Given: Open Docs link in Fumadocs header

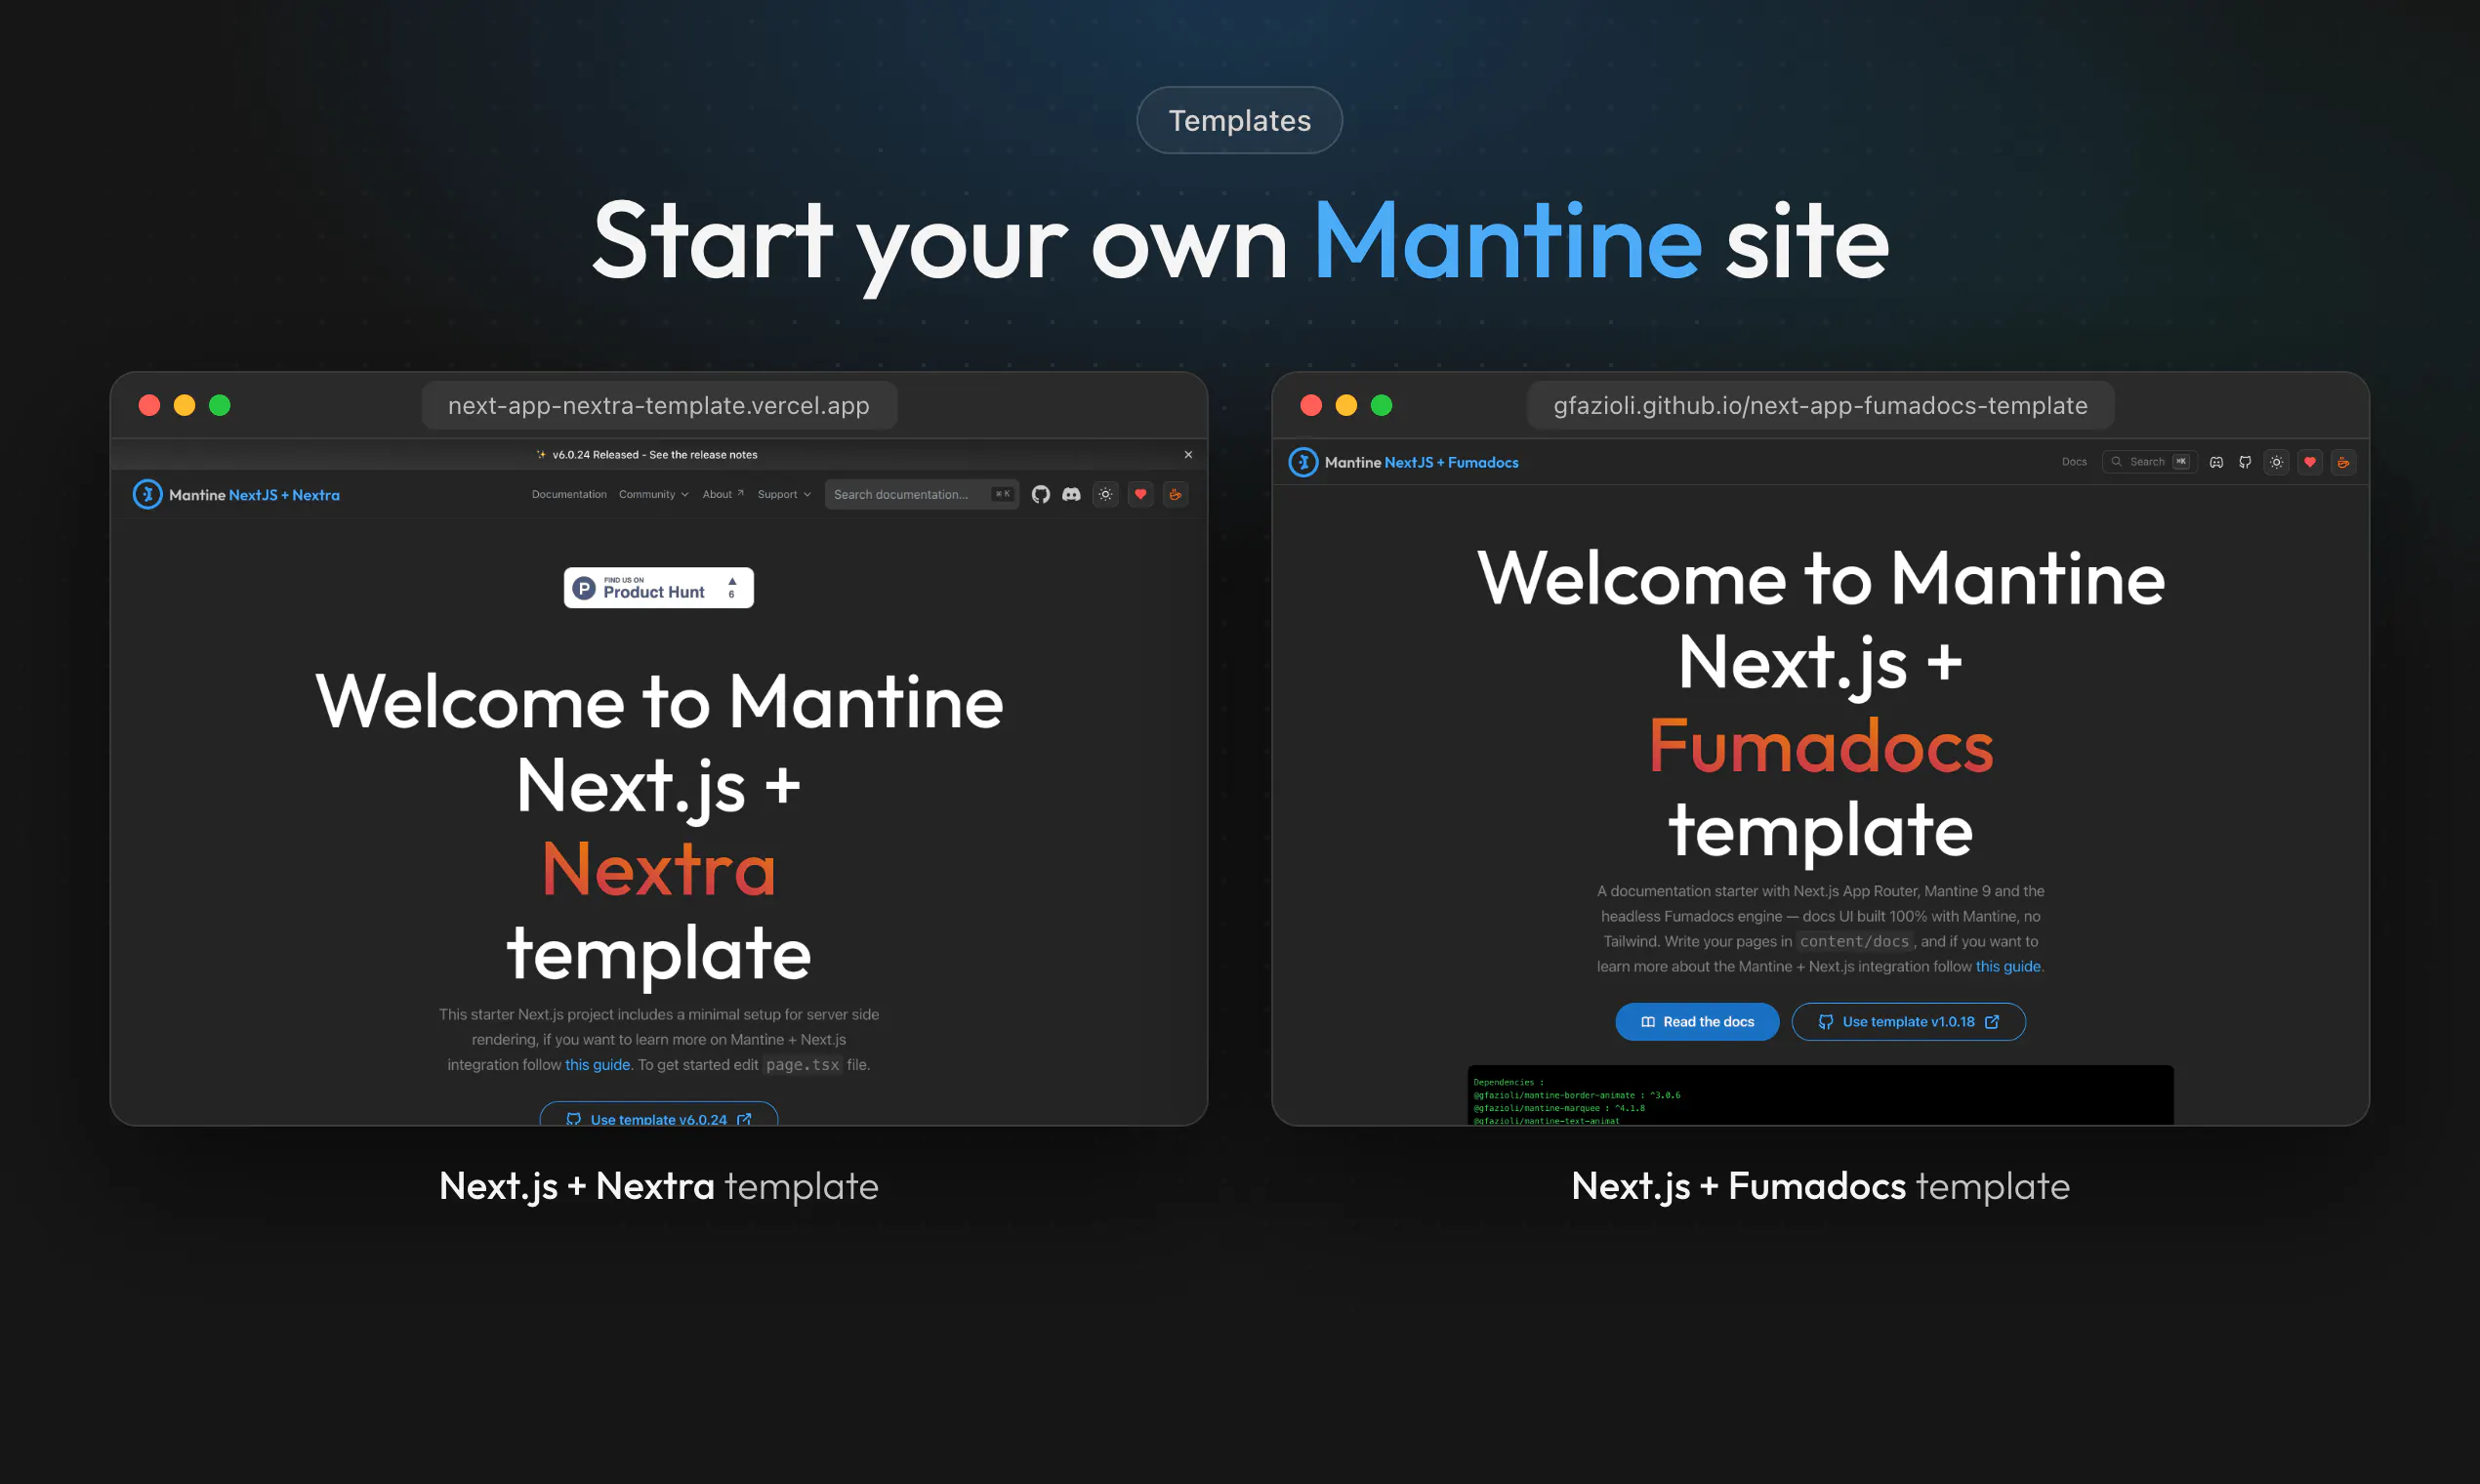Looking at the screenshot, I should click(2074, 462).
